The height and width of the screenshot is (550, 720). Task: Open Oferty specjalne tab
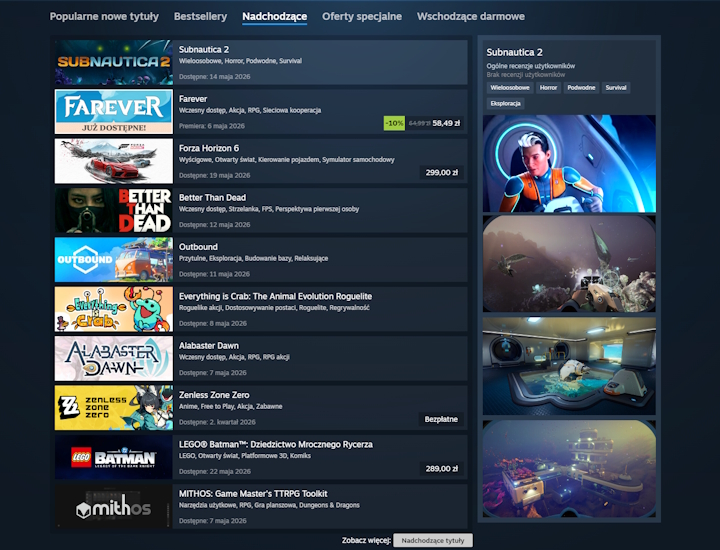coord(362,17)
